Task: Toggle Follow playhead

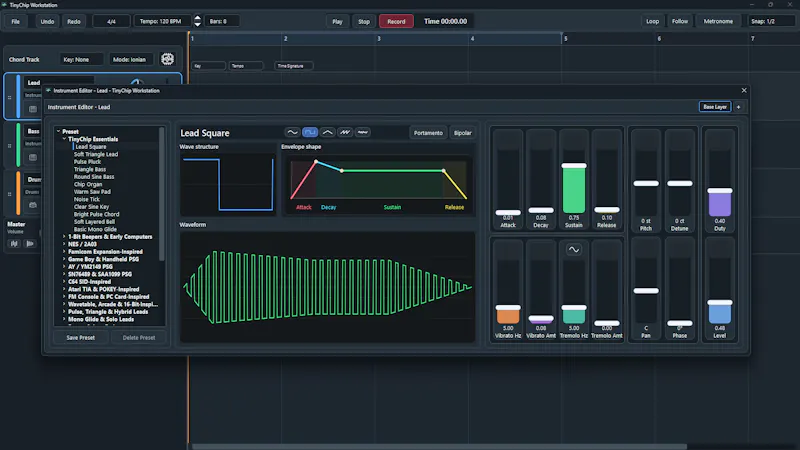Action: pyautogui.click(x=680, y=21)
